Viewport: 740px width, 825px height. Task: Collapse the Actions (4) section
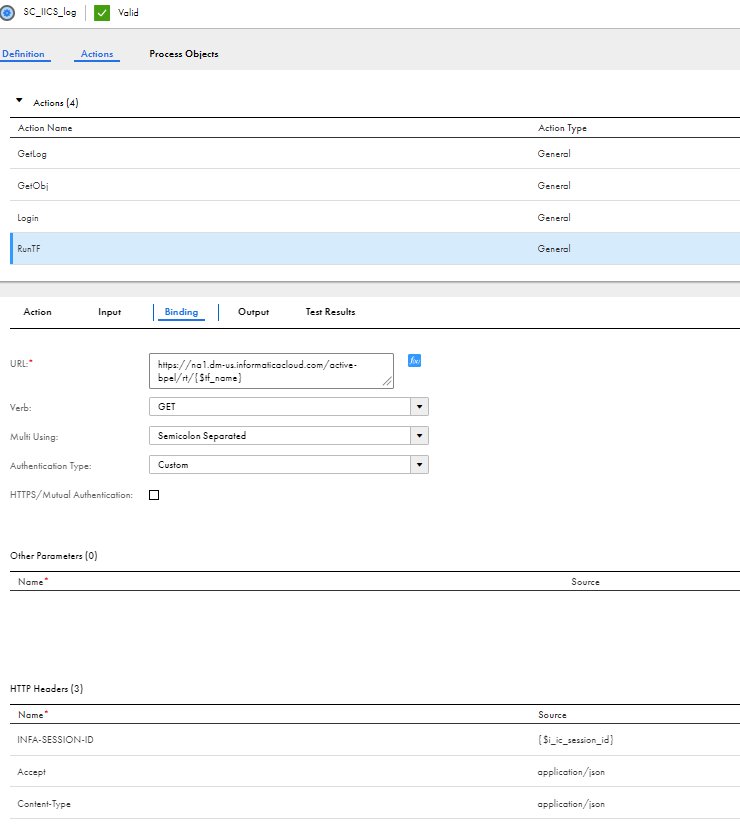[19, 100]
